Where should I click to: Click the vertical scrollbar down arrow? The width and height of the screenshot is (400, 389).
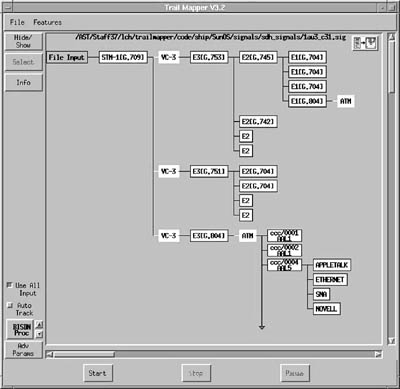[391, 341]
